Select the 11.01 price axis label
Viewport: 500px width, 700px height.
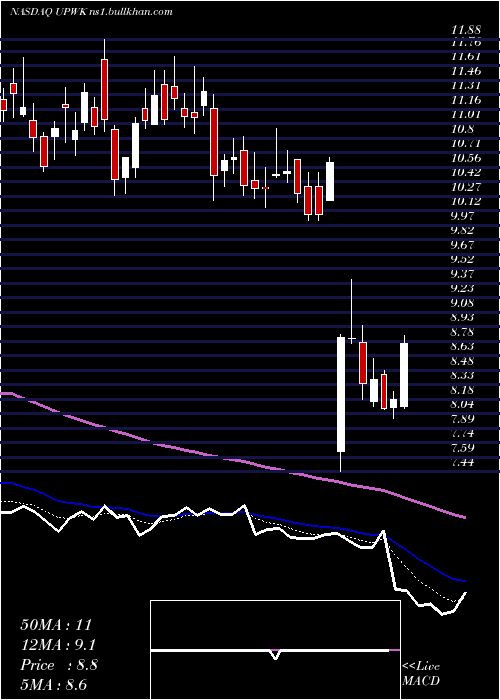pos(466,114)
